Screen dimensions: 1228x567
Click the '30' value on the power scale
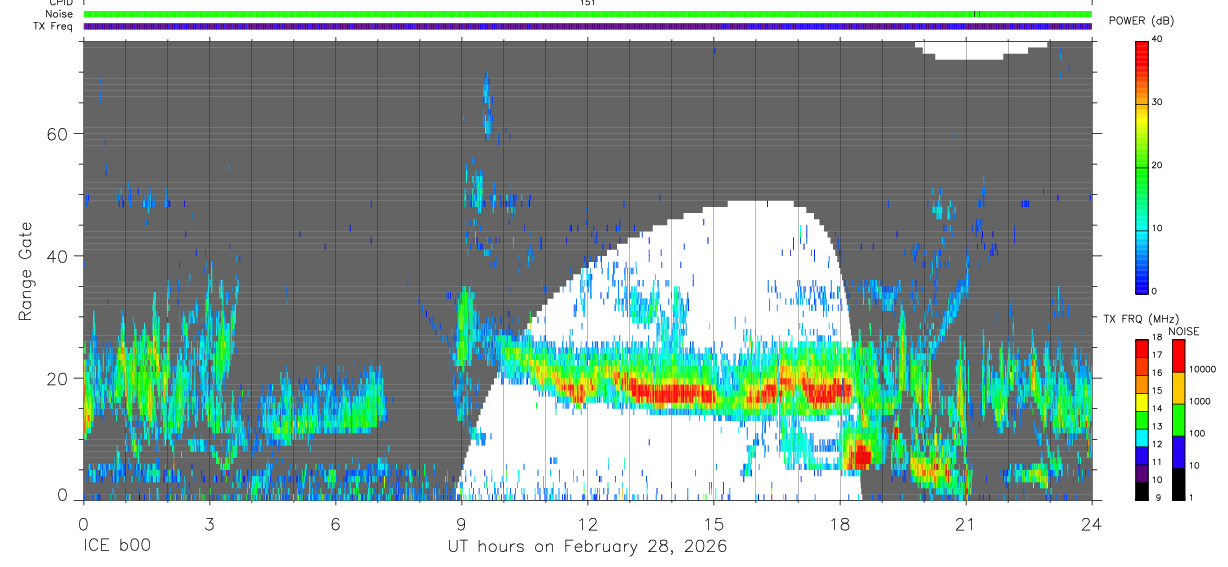(x=1157, y=102)
